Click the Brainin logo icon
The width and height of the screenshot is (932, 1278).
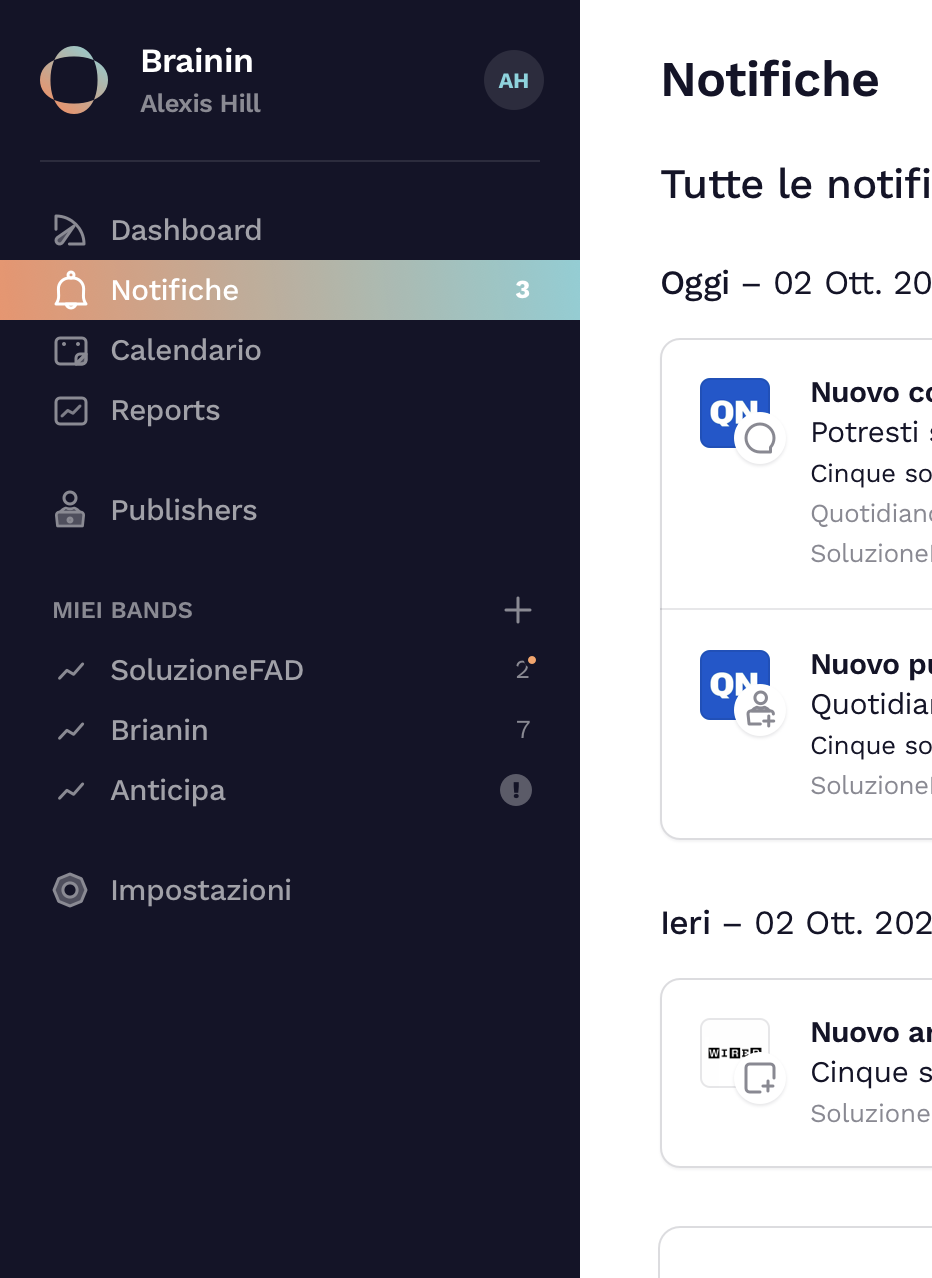pyautogui.click(x=74, y=80)
